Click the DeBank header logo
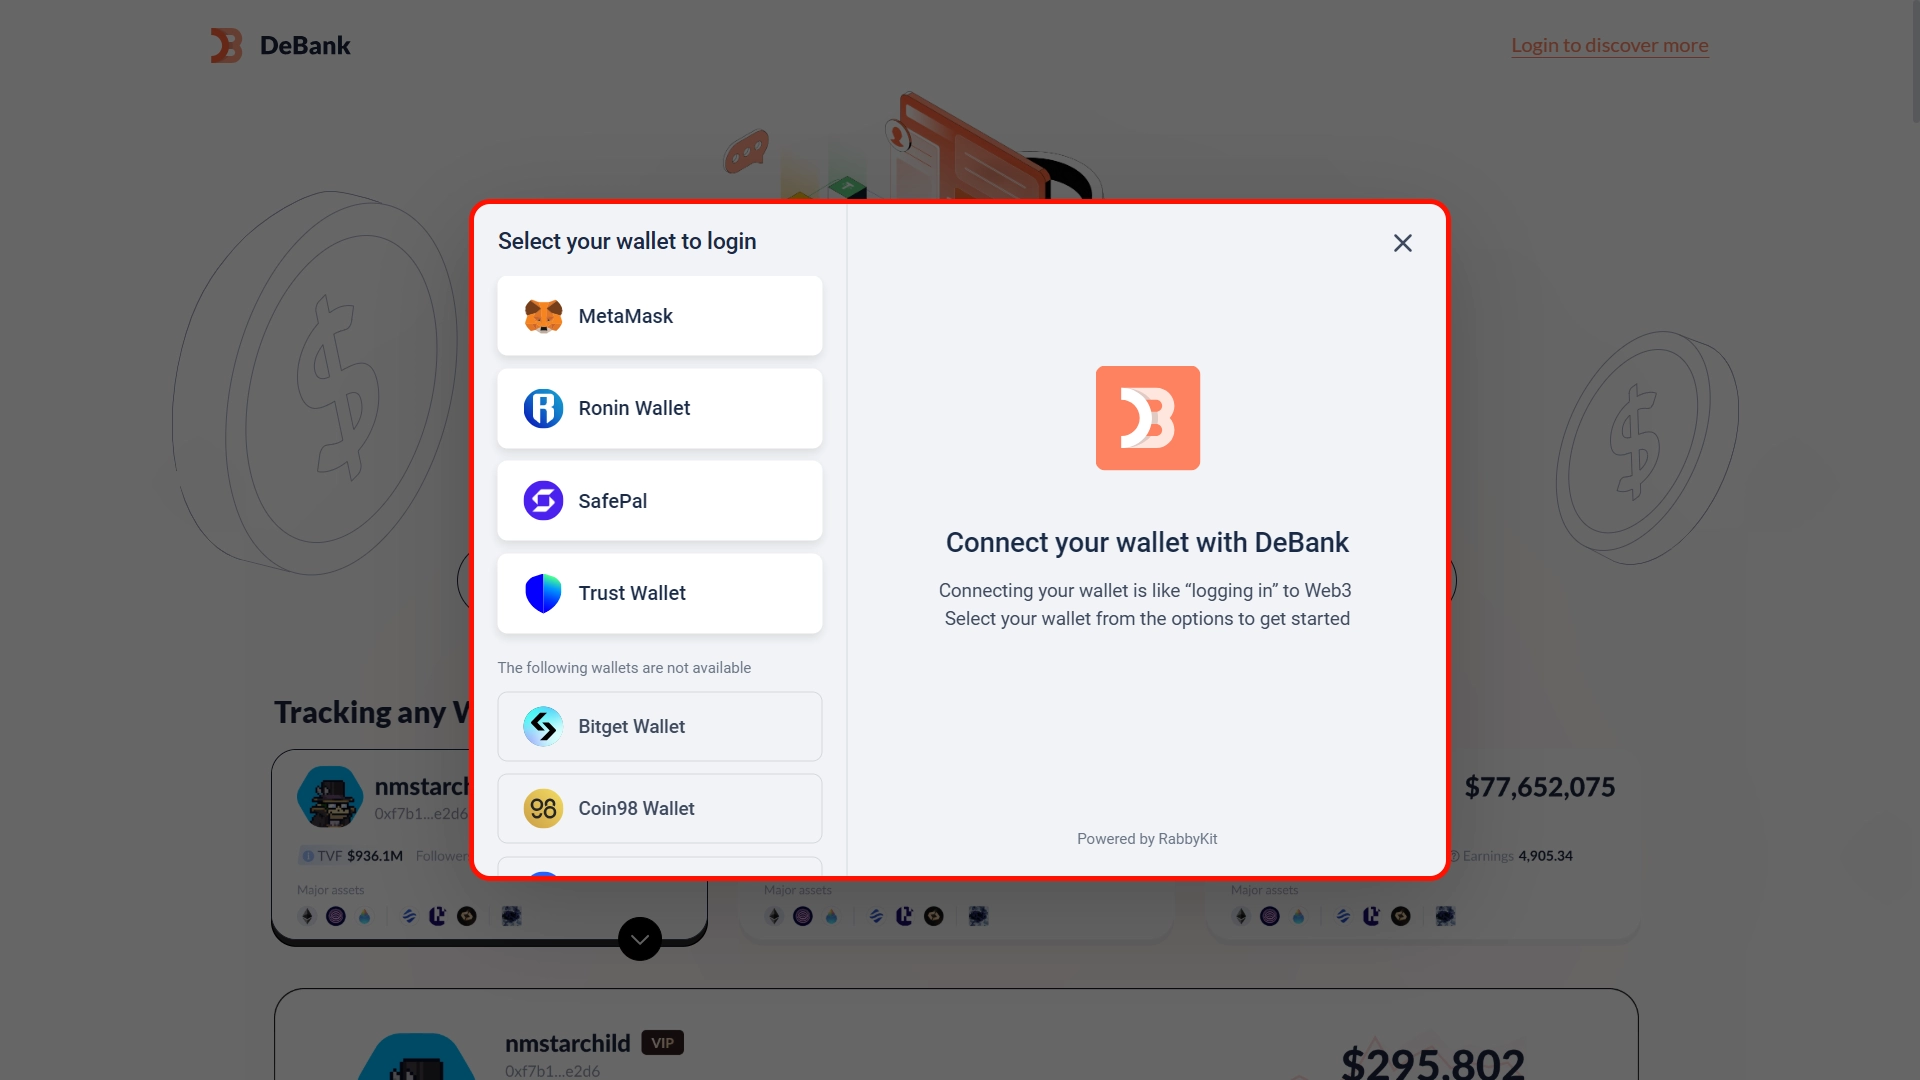Image resolution: width=1920 pixels, height=1080 pixels. (x=278, y=45)
